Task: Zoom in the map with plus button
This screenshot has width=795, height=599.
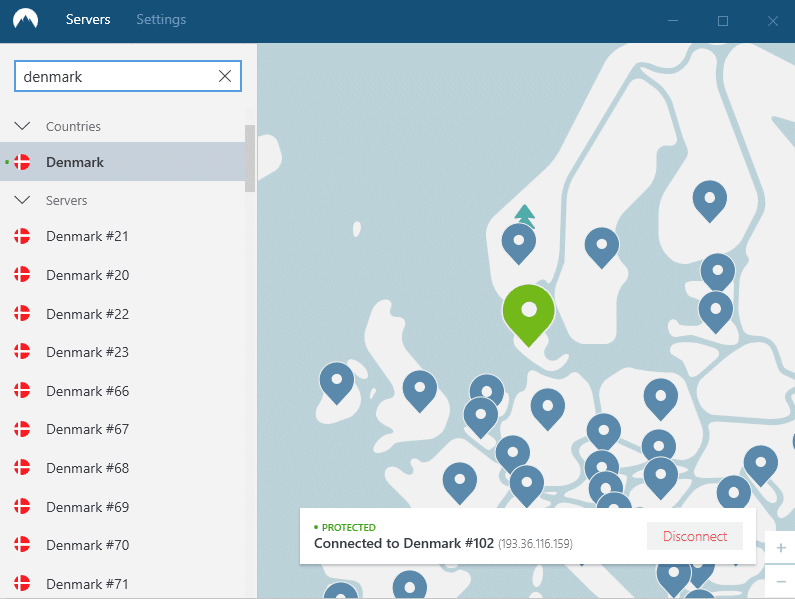Action: click(781, 548)
